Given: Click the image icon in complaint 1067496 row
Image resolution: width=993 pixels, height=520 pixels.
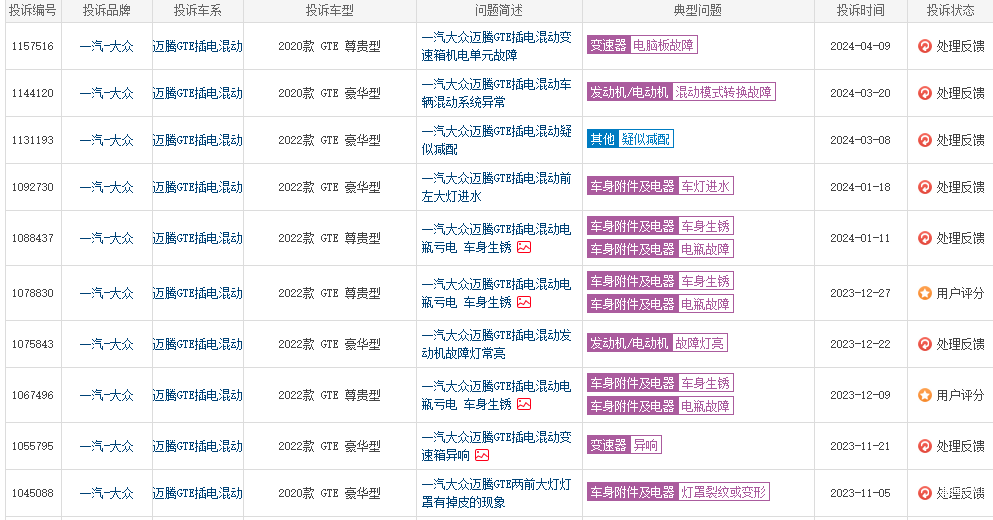Looking at the screenshot, I should [x=524, y=405].
